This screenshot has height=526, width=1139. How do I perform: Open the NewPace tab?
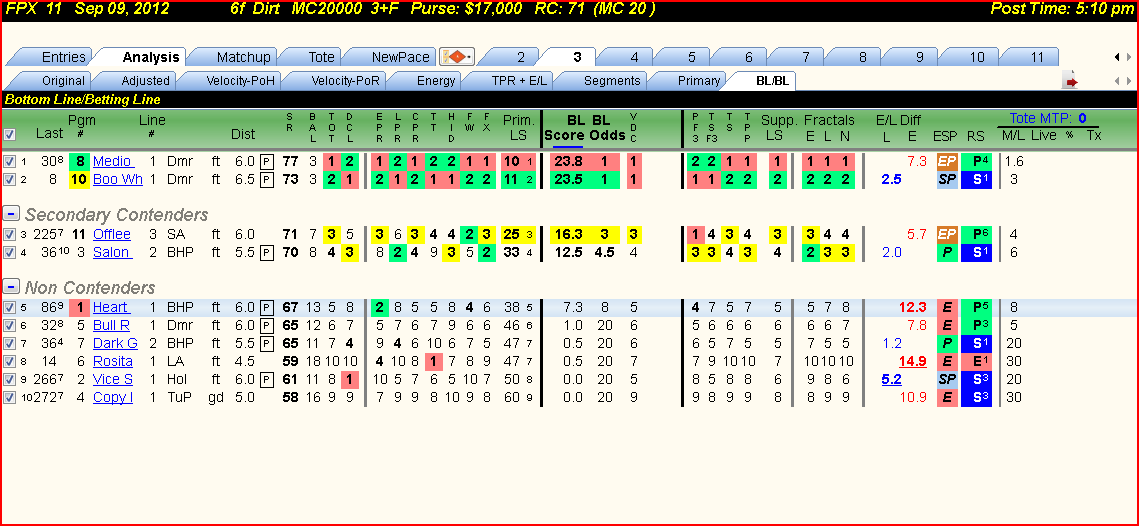(x=400, y=57)
